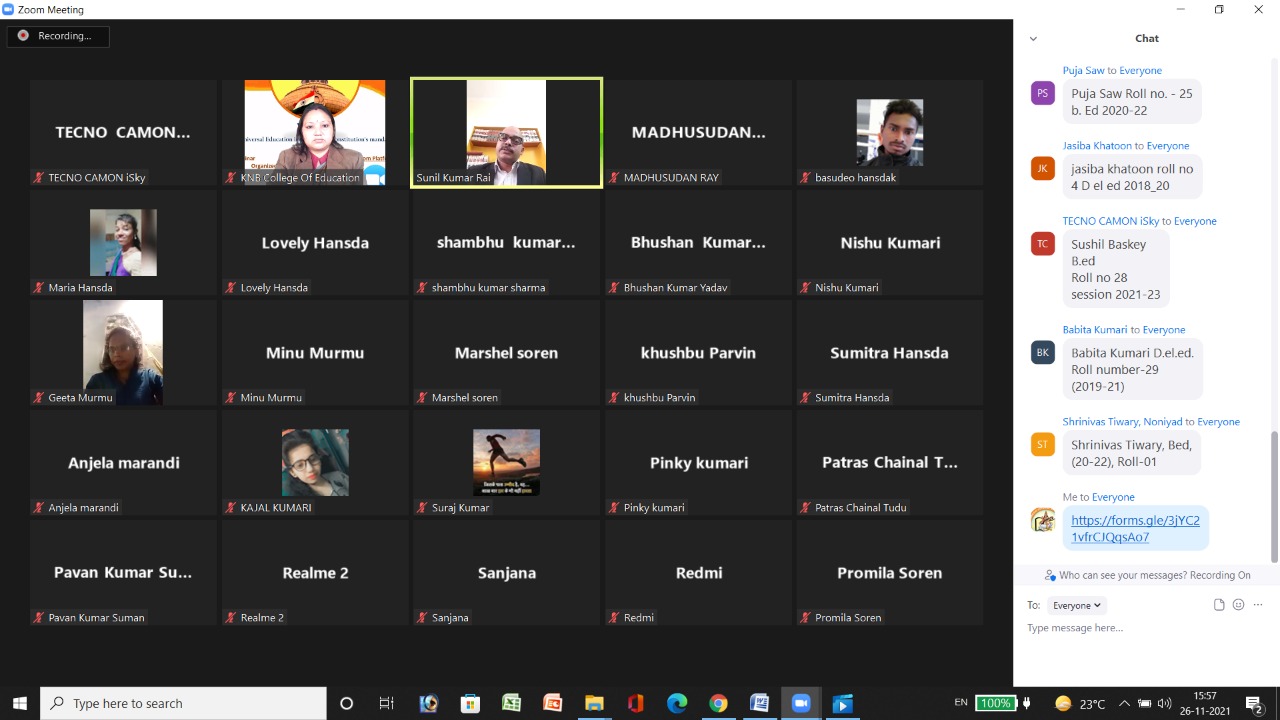Screen dimensions: 1280x720
Task: Select the Minu Murmu participant tile
Action: pos(315,352)
